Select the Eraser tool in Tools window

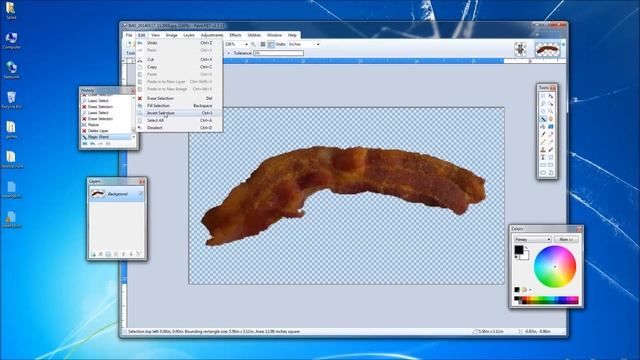(x=551, y=133)
